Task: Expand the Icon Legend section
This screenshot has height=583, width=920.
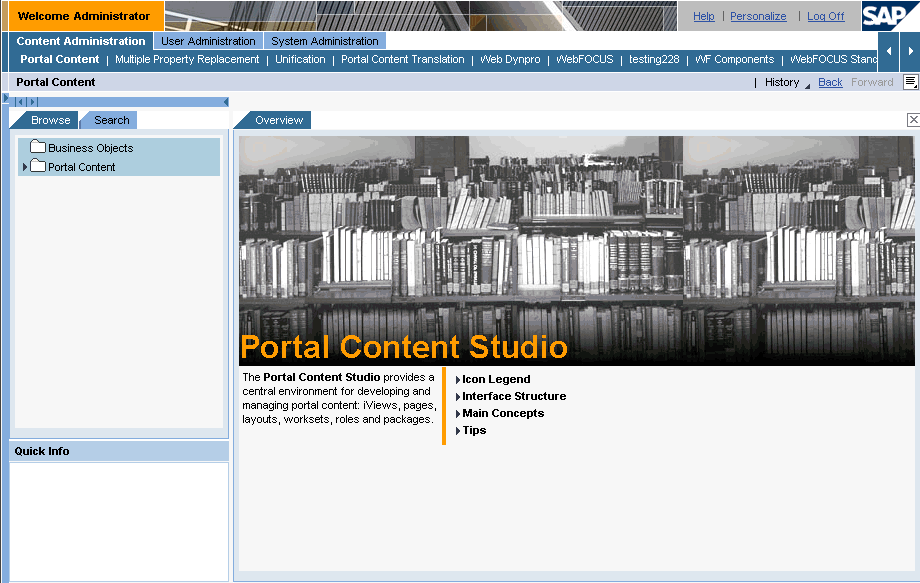Action: [x=495, y=379]
